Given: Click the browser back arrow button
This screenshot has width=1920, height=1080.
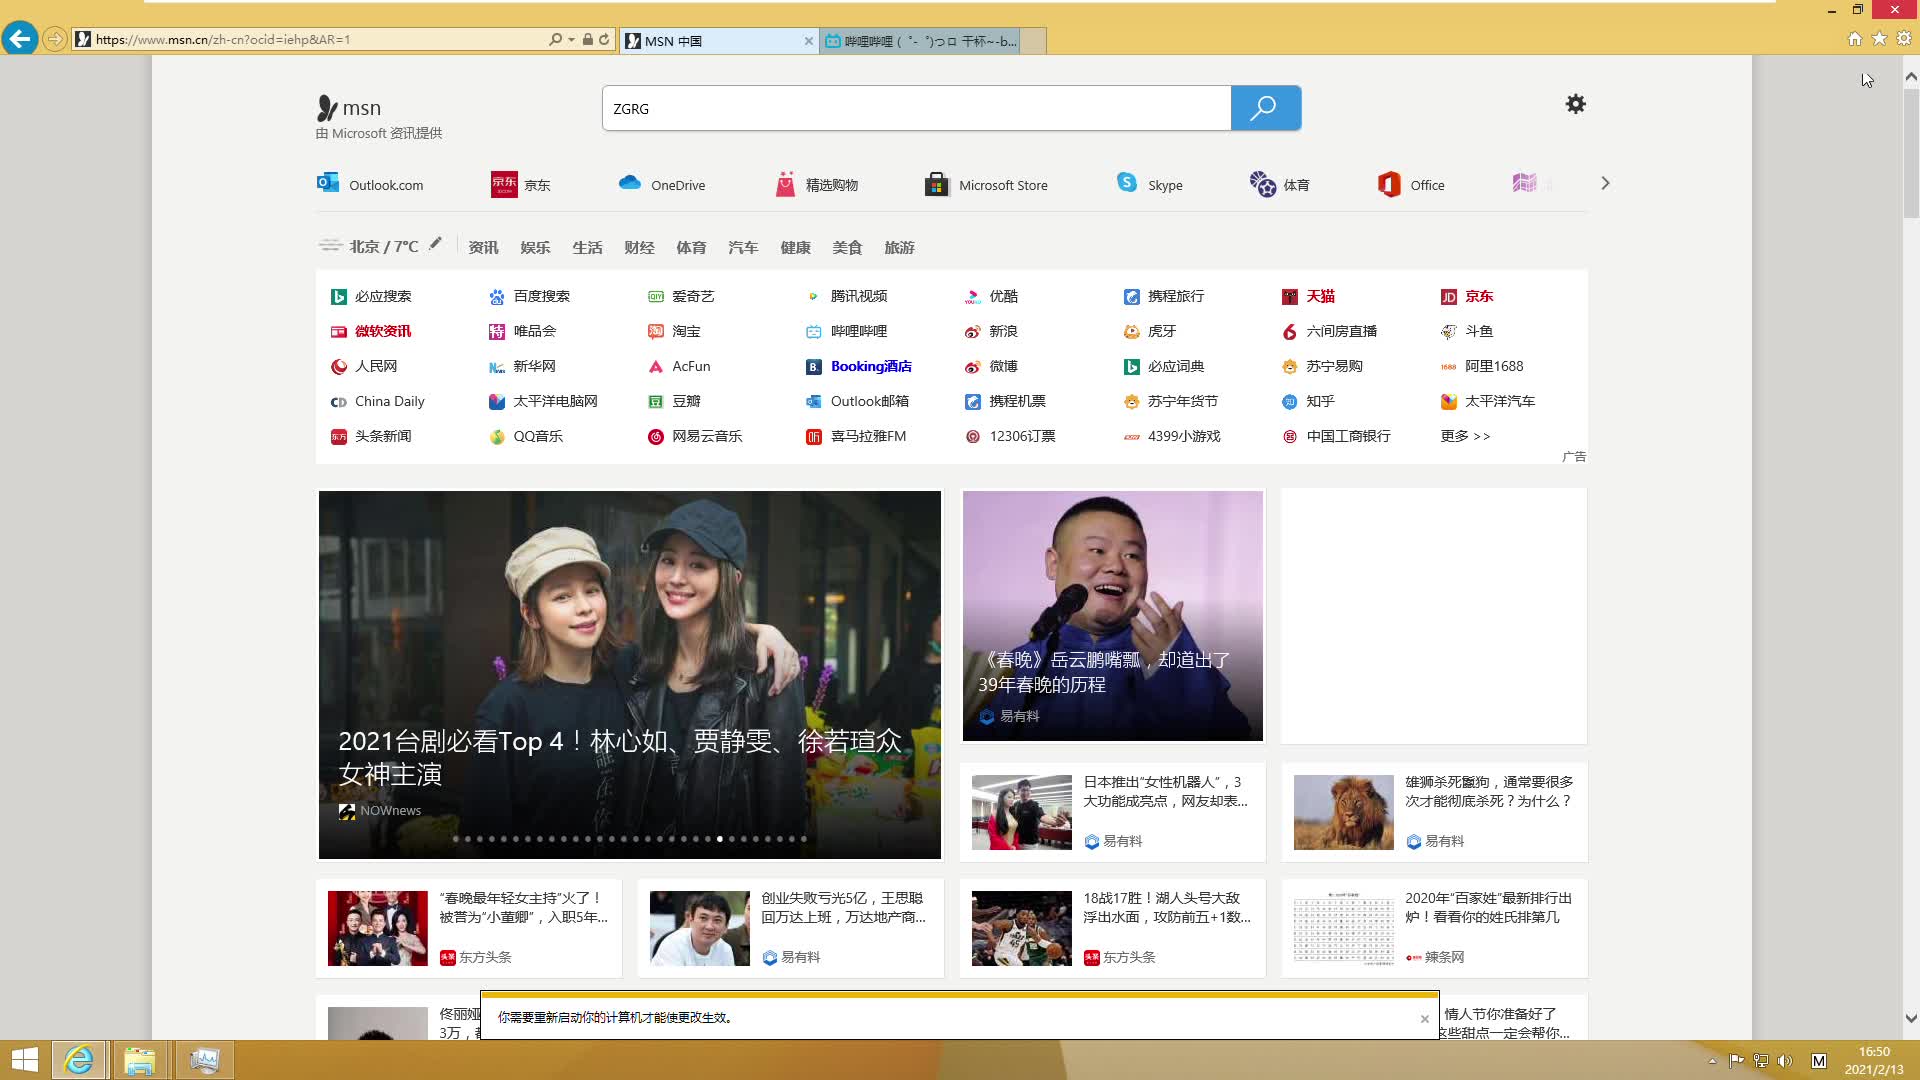Looking at the screenshot, I should tap(19, 39).
